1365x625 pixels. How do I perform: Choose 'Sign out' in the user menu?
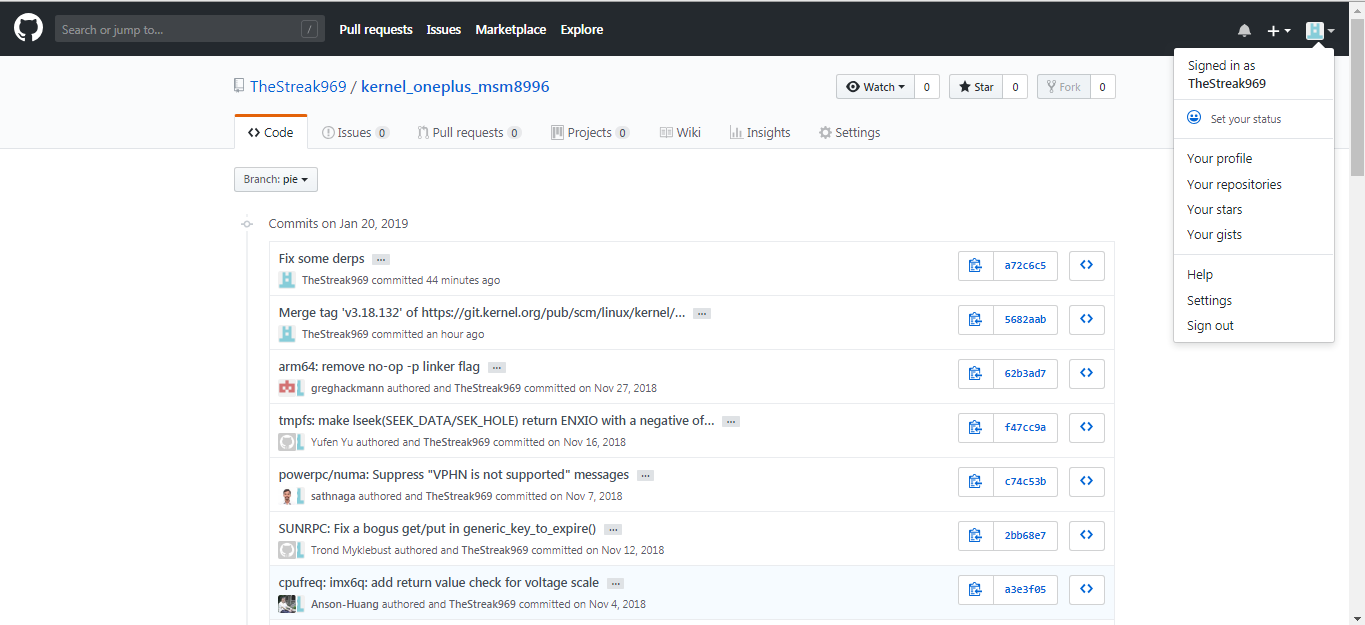(x=1210, y=326)
